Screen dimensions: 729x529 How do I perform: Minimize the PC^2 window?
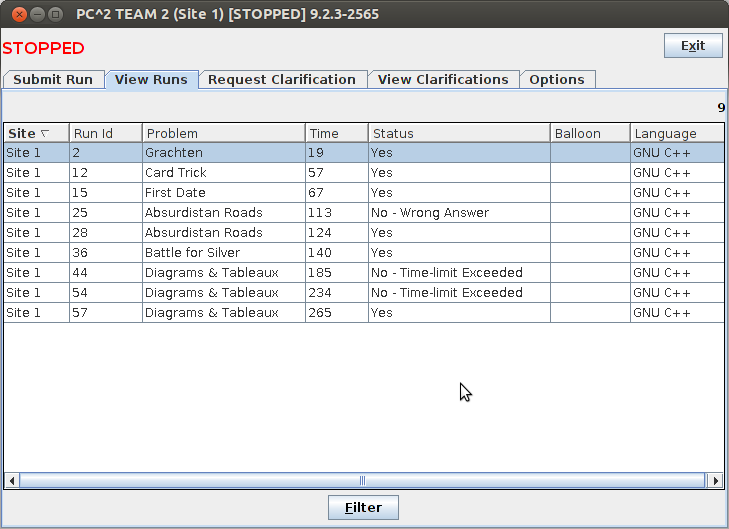(x=36, y=14)
